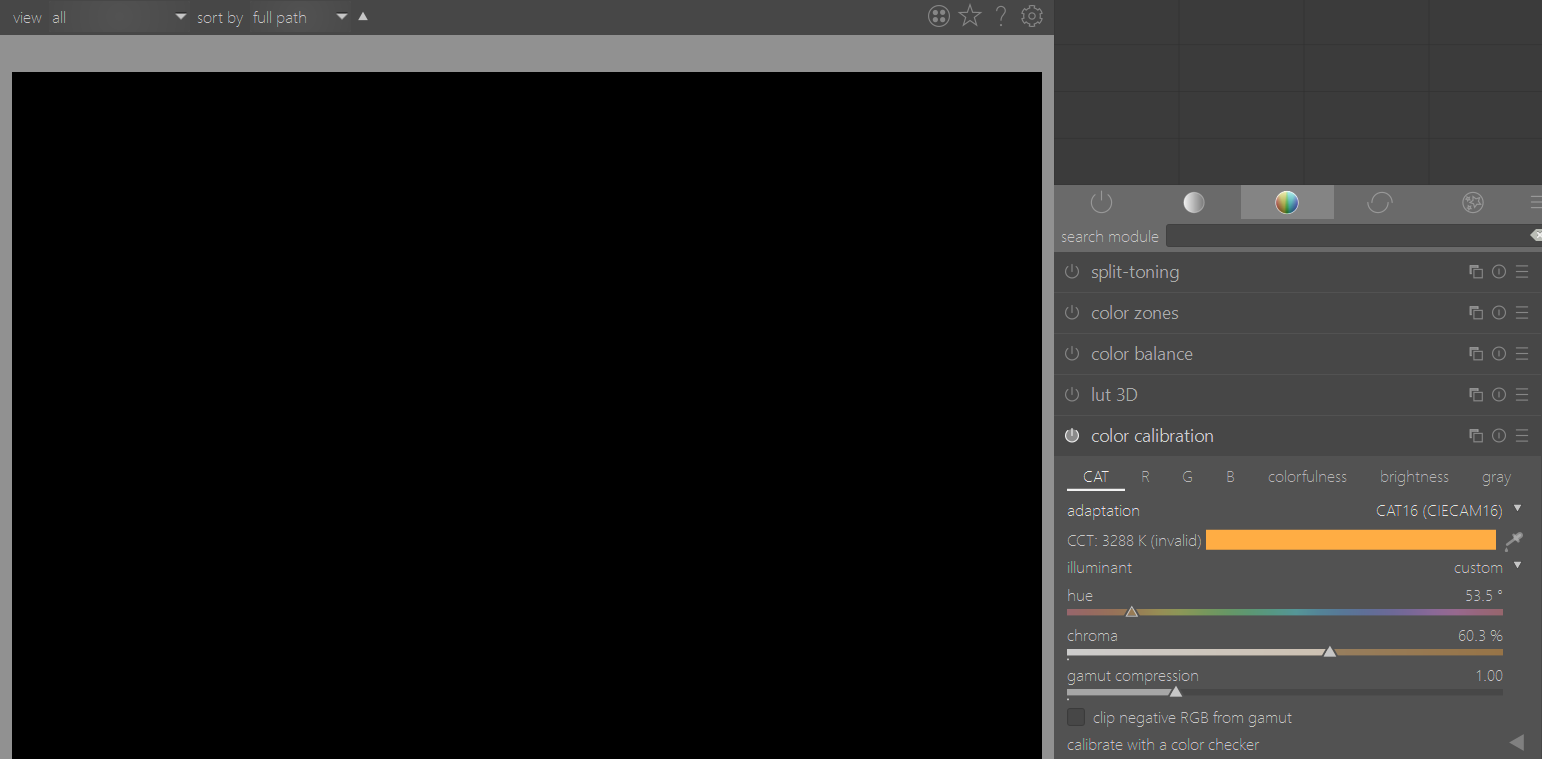Pick the illuminant with the color picker eyedropper
Viewport: 1542px width, 759px height.
pos(1514,540)
